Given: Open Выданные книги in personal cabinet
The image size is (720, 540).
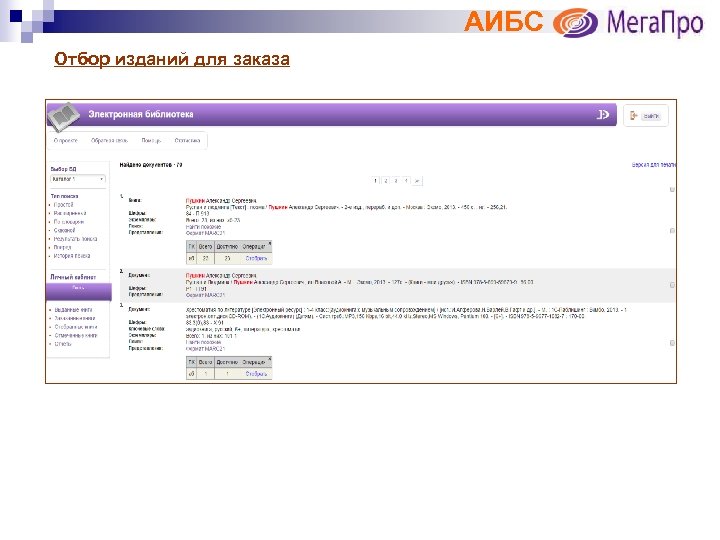Looking at the screenshot, I should pos(73,310).
